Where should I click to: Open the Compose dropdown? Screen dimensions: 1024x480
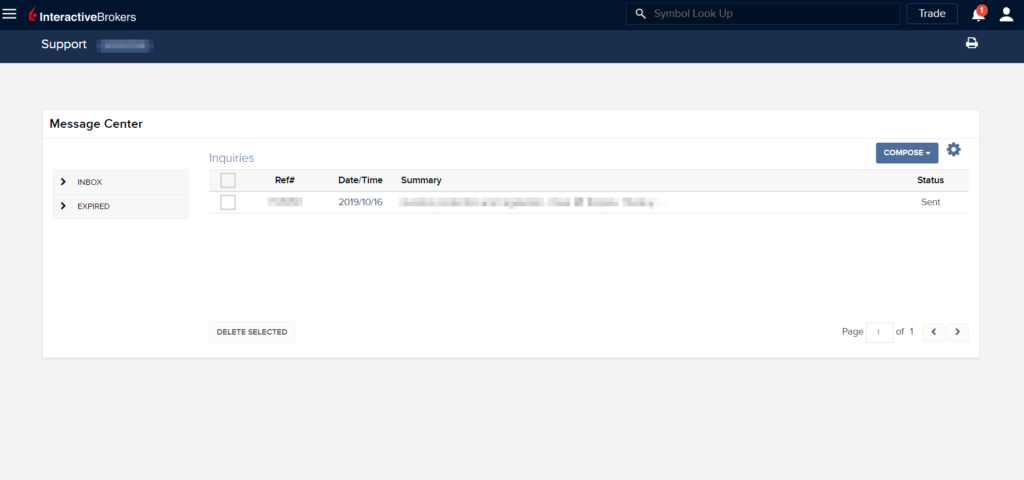point(907,153)
